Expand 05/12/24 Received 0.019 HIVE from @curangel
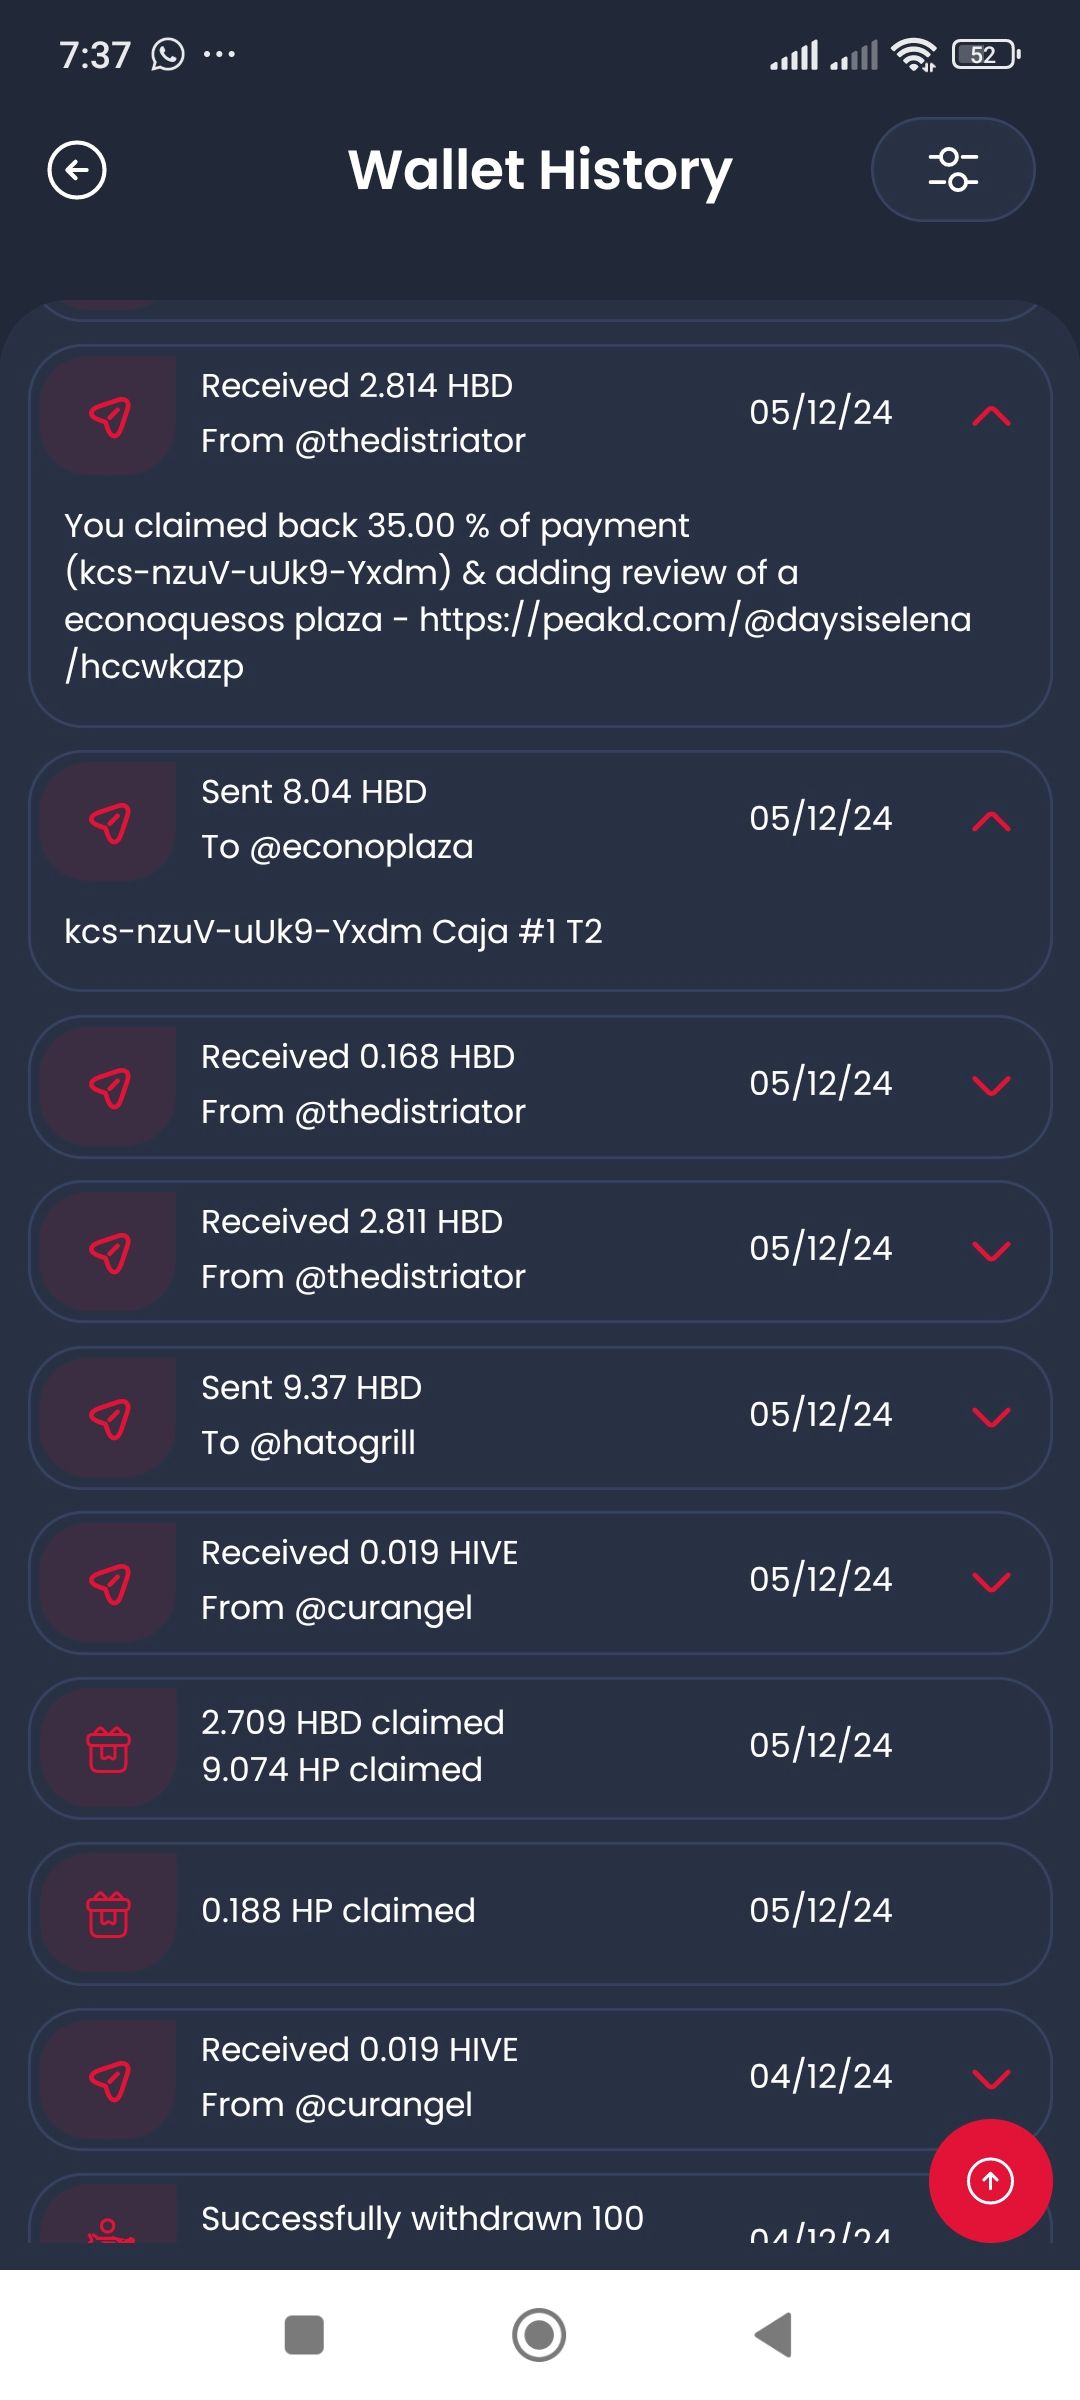This screenshot has width=1080, height=2400. click(991, 1582)
